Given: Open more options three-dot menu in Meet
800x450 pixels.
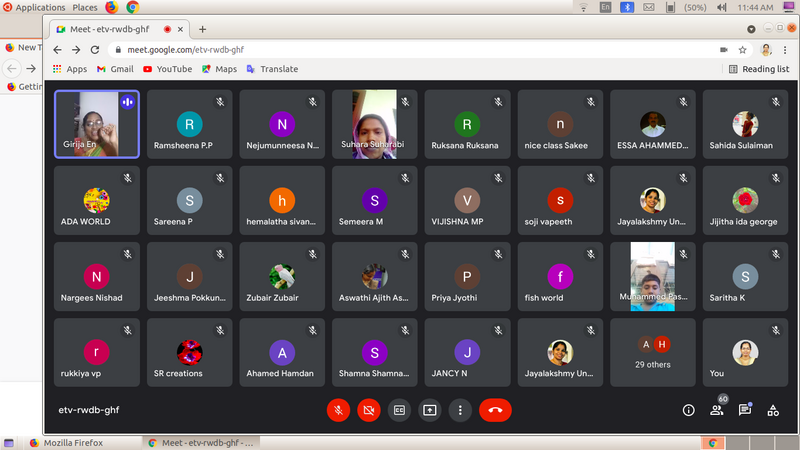Looking at the screenshot, I should 460,410.
